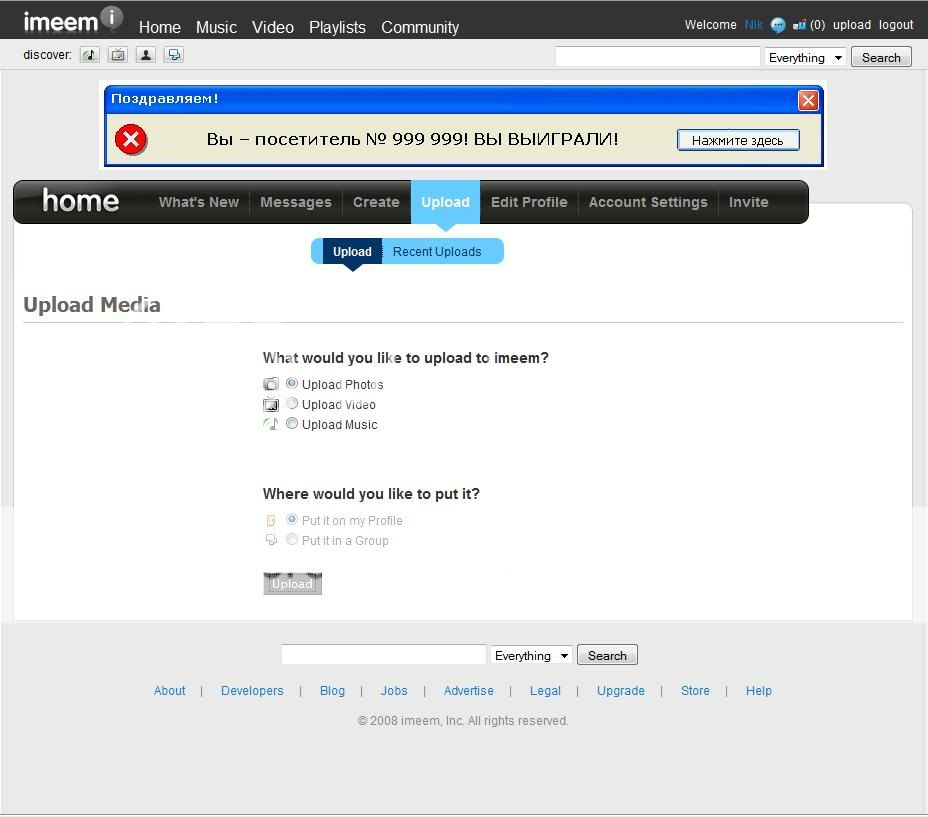Expand the top Everything search dropdown
This screenshot has width=928, height=817.
[805, 58]
